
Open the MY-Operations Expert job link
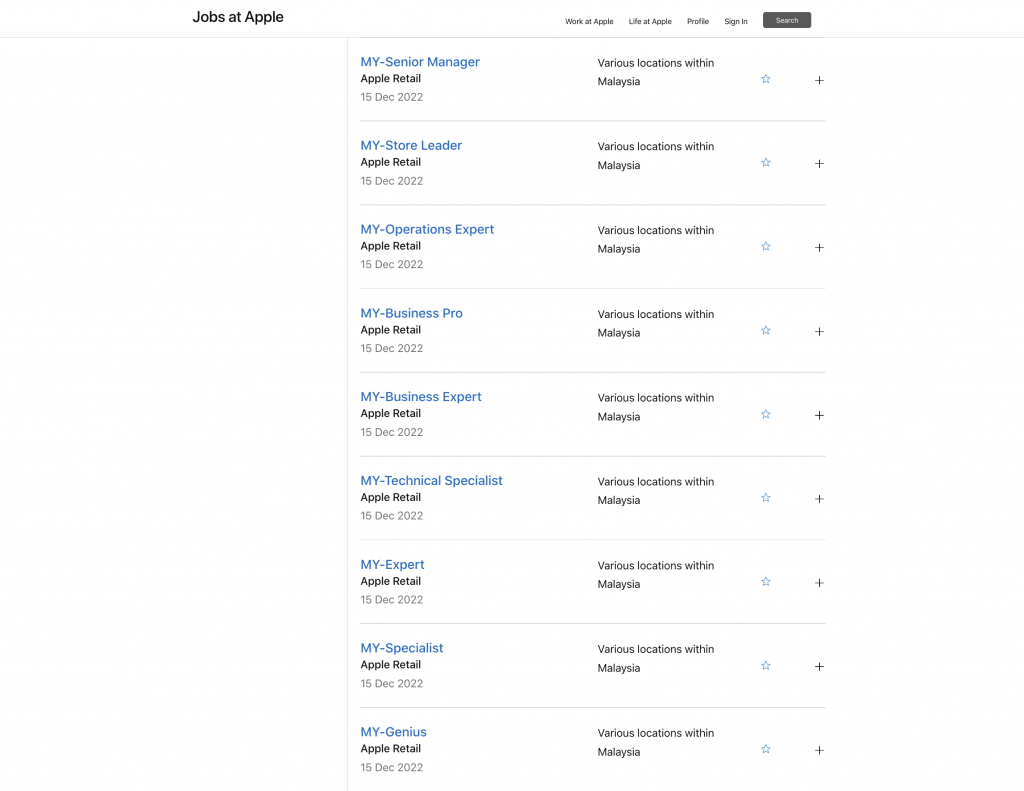click(427, 229)
